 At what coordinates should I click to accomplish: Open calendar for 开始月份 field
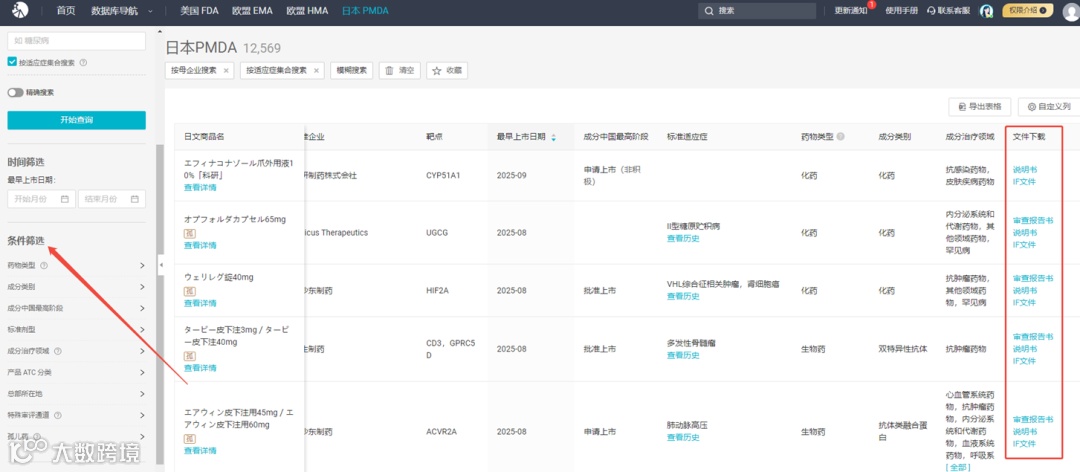pyautogui.click(x=65, y=199)
